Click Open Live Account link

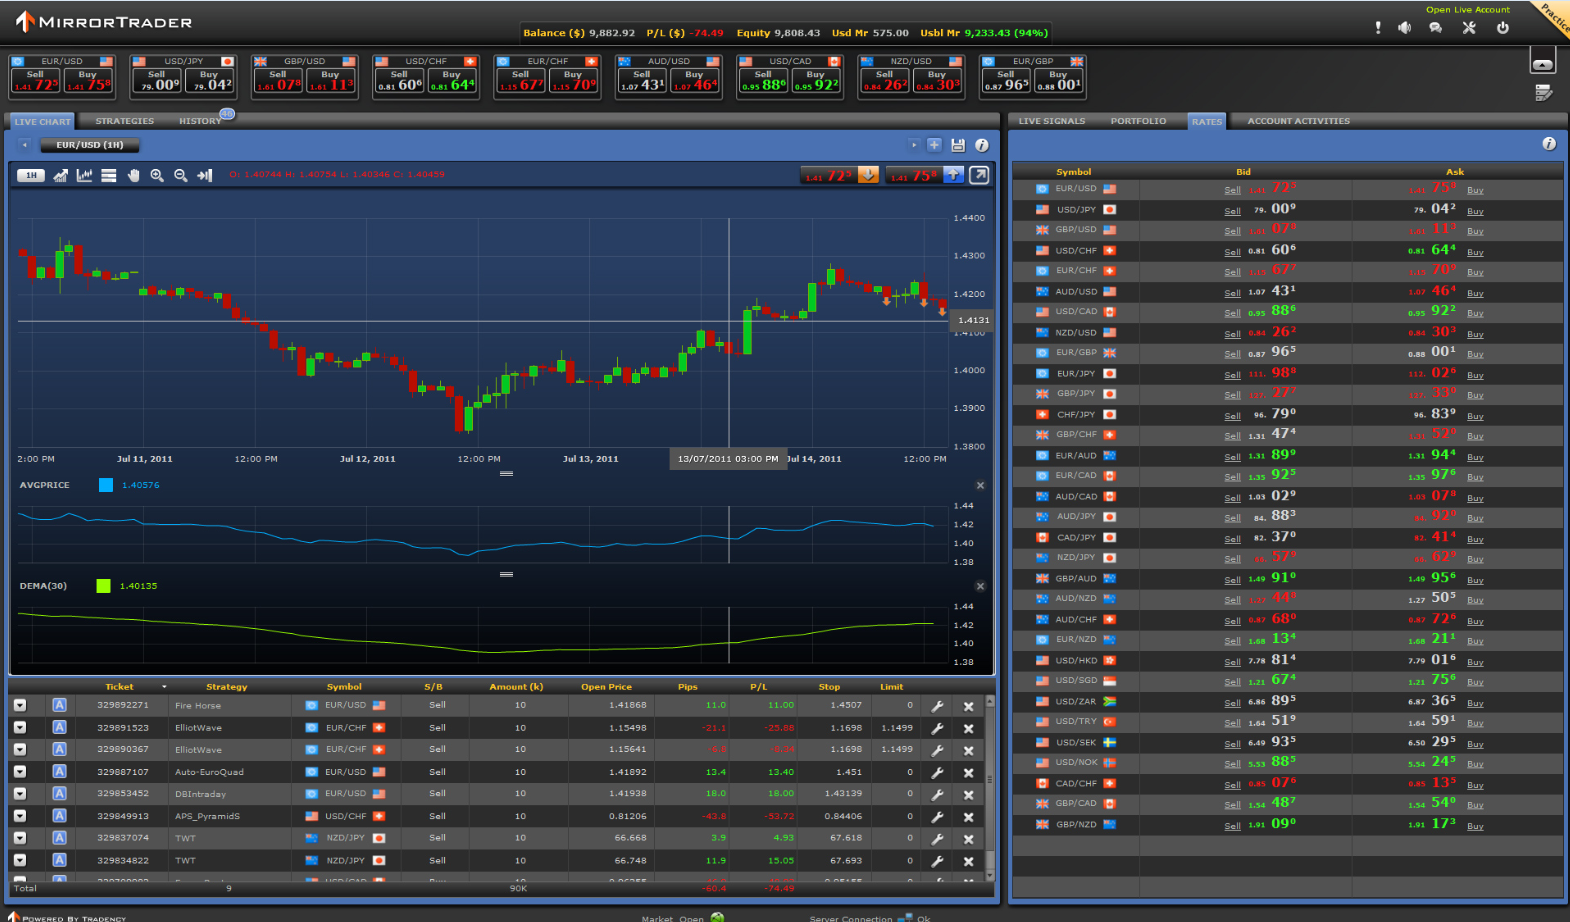pyautogui.click(x=1468, y=10)
